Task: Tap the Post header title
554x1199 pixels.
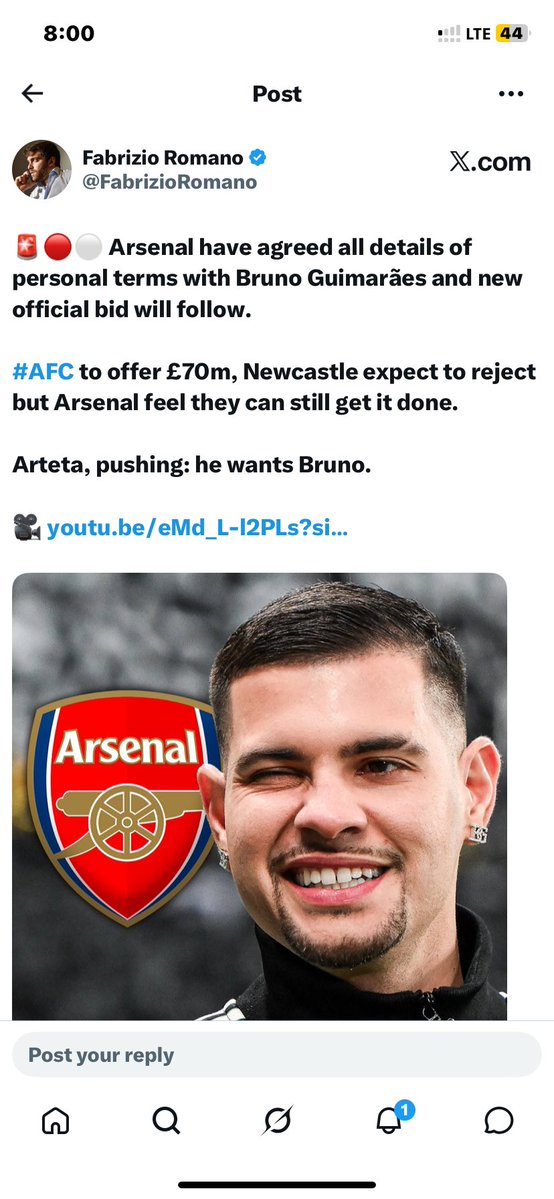Action: coord(277,94)
